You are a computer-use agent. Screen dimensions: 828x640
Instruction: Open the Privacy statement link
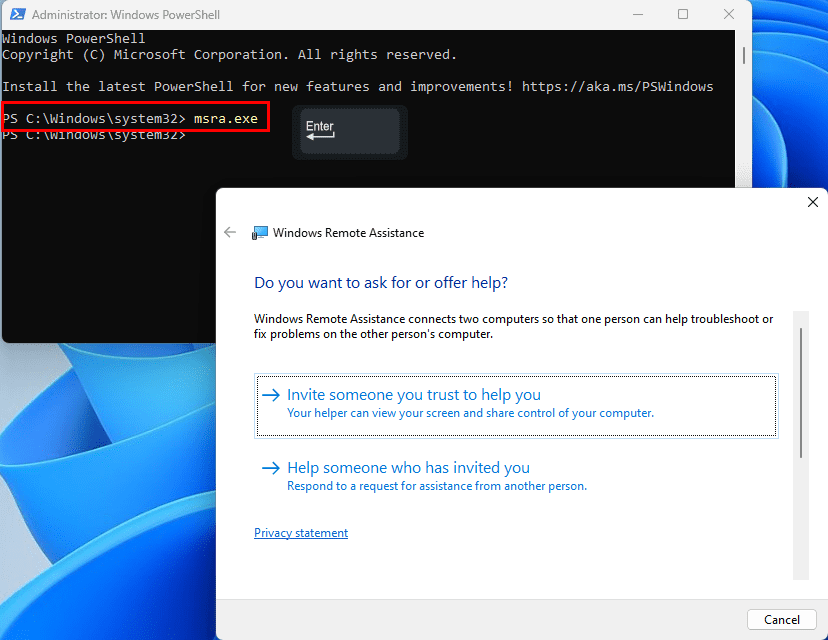coord(301,533)
